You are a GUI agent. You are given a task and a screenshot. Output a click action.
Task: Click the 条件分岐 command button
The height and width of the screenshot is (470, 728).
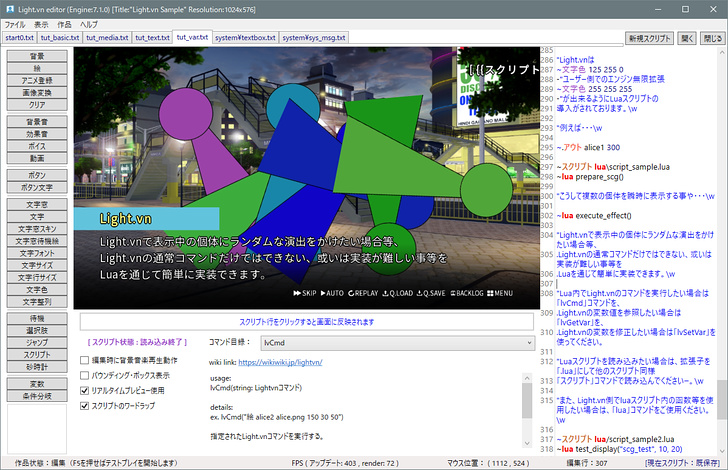(x=37, y=396)
